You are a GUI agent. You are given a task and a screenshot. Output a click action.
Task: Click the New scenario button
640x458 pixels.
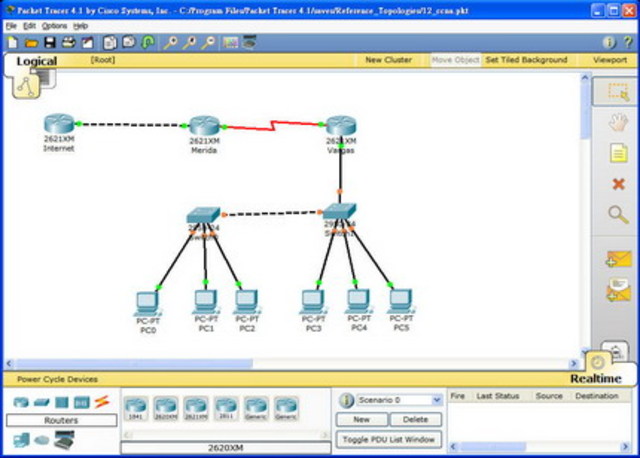362,419
